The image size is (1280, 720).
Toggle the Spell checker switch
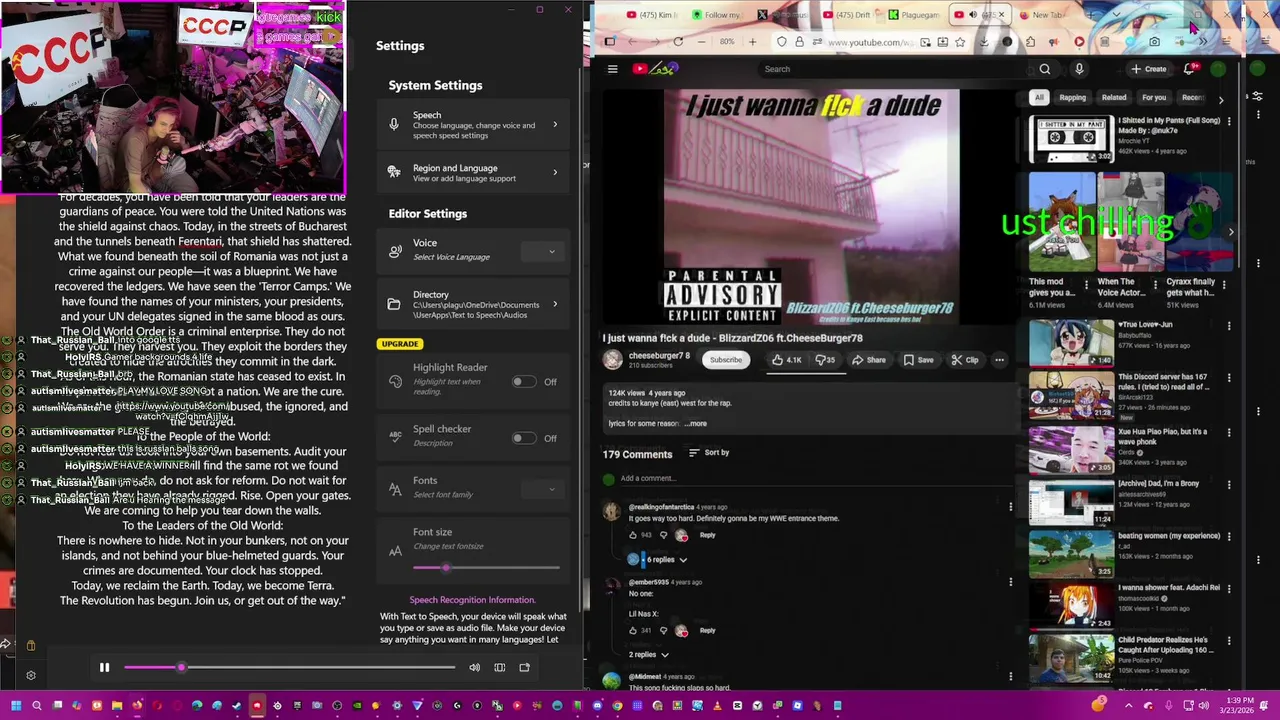coord(523,438)
